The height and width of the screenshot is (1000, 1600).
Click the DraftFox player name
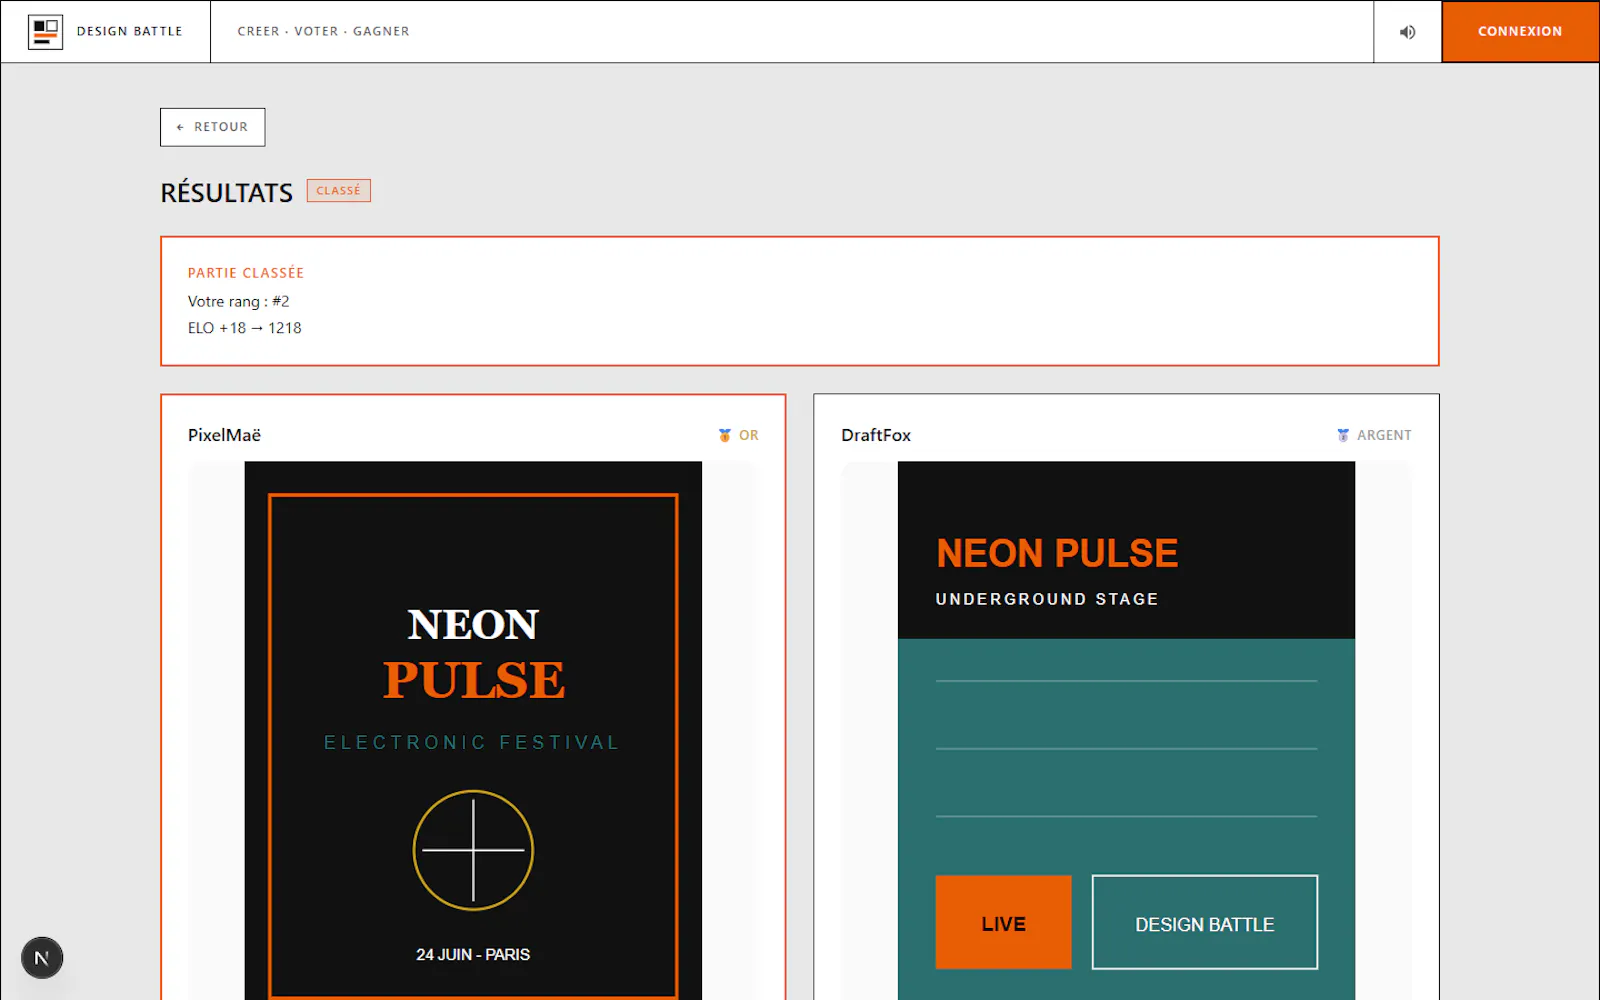point(876,435)
